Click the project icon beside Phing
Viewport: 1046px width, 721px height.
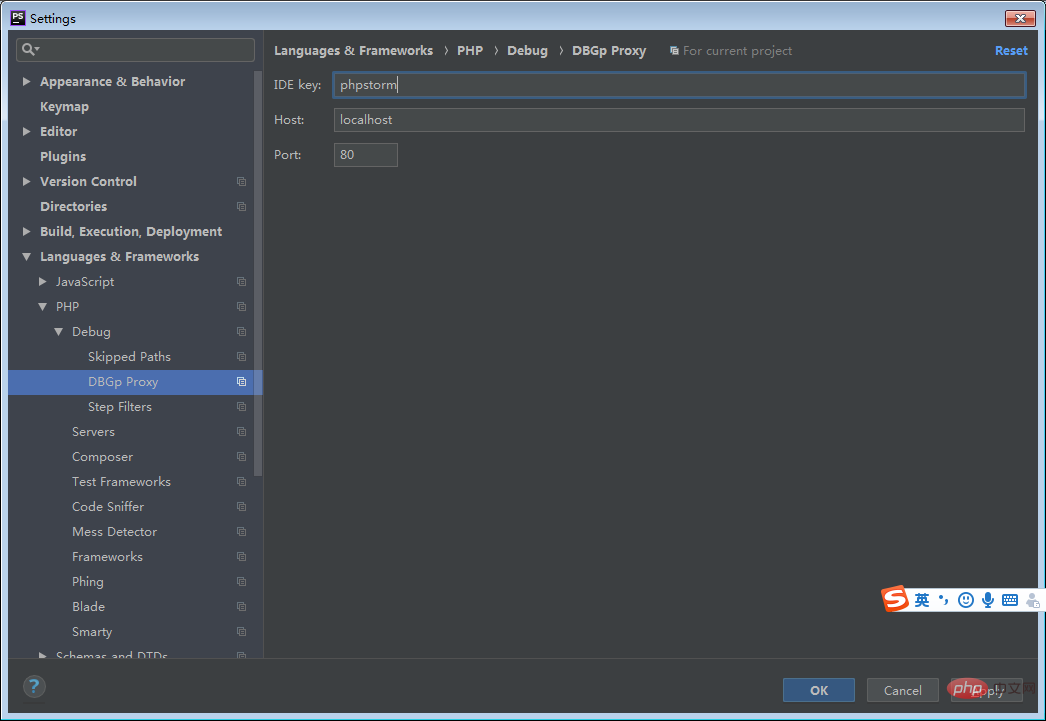pyautogui.click(x=241, y=582)
